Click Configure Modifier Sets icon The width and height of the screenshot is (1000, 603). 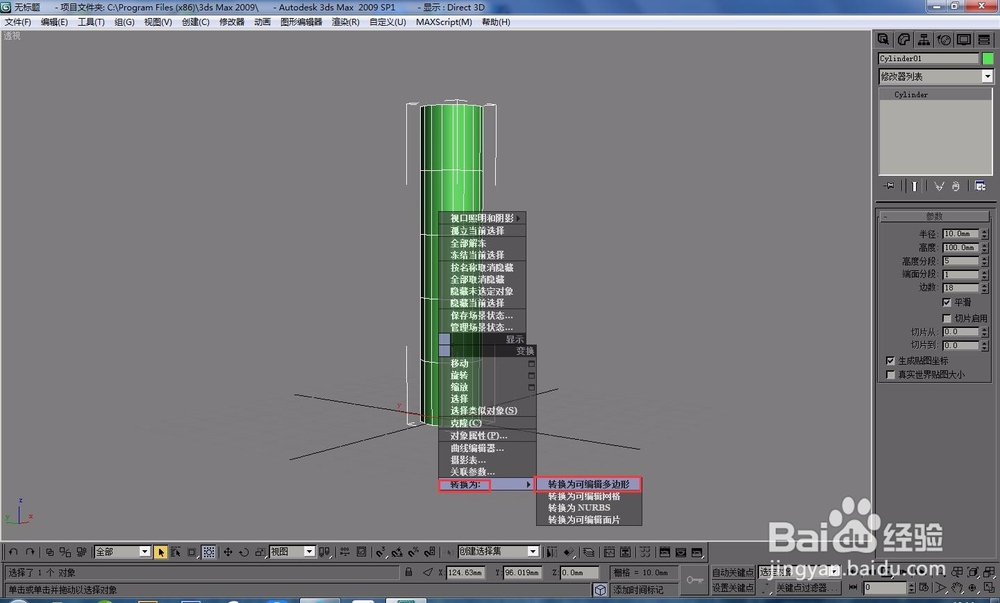pos(980,186)
